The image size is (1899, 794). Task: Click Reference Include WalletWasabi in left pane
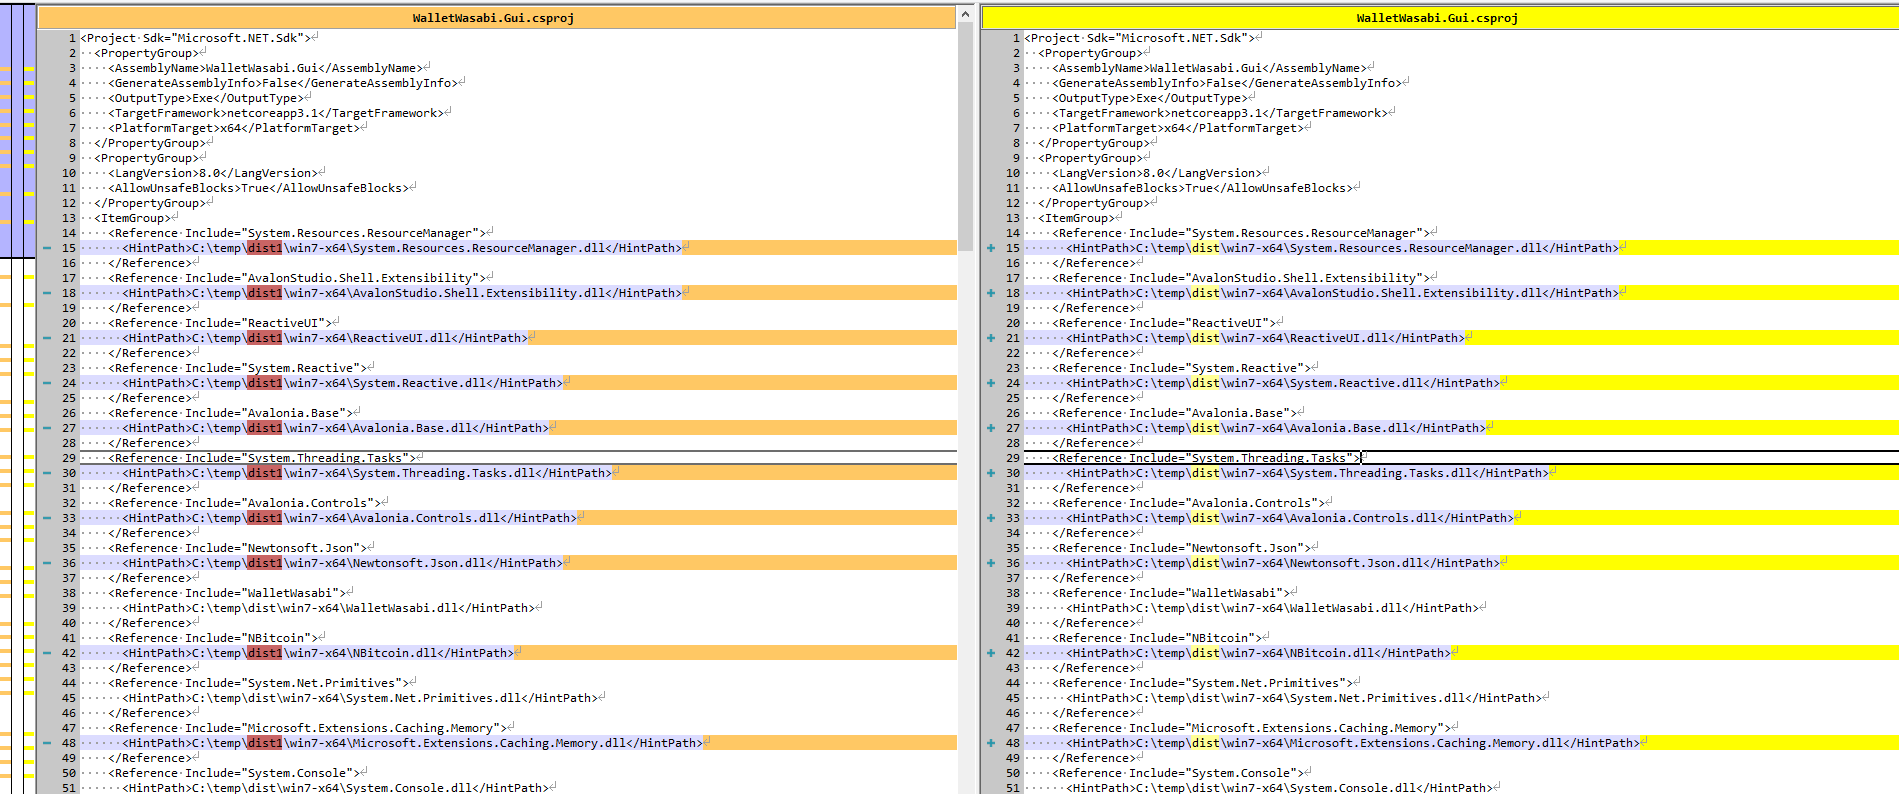tap(229, 593)
